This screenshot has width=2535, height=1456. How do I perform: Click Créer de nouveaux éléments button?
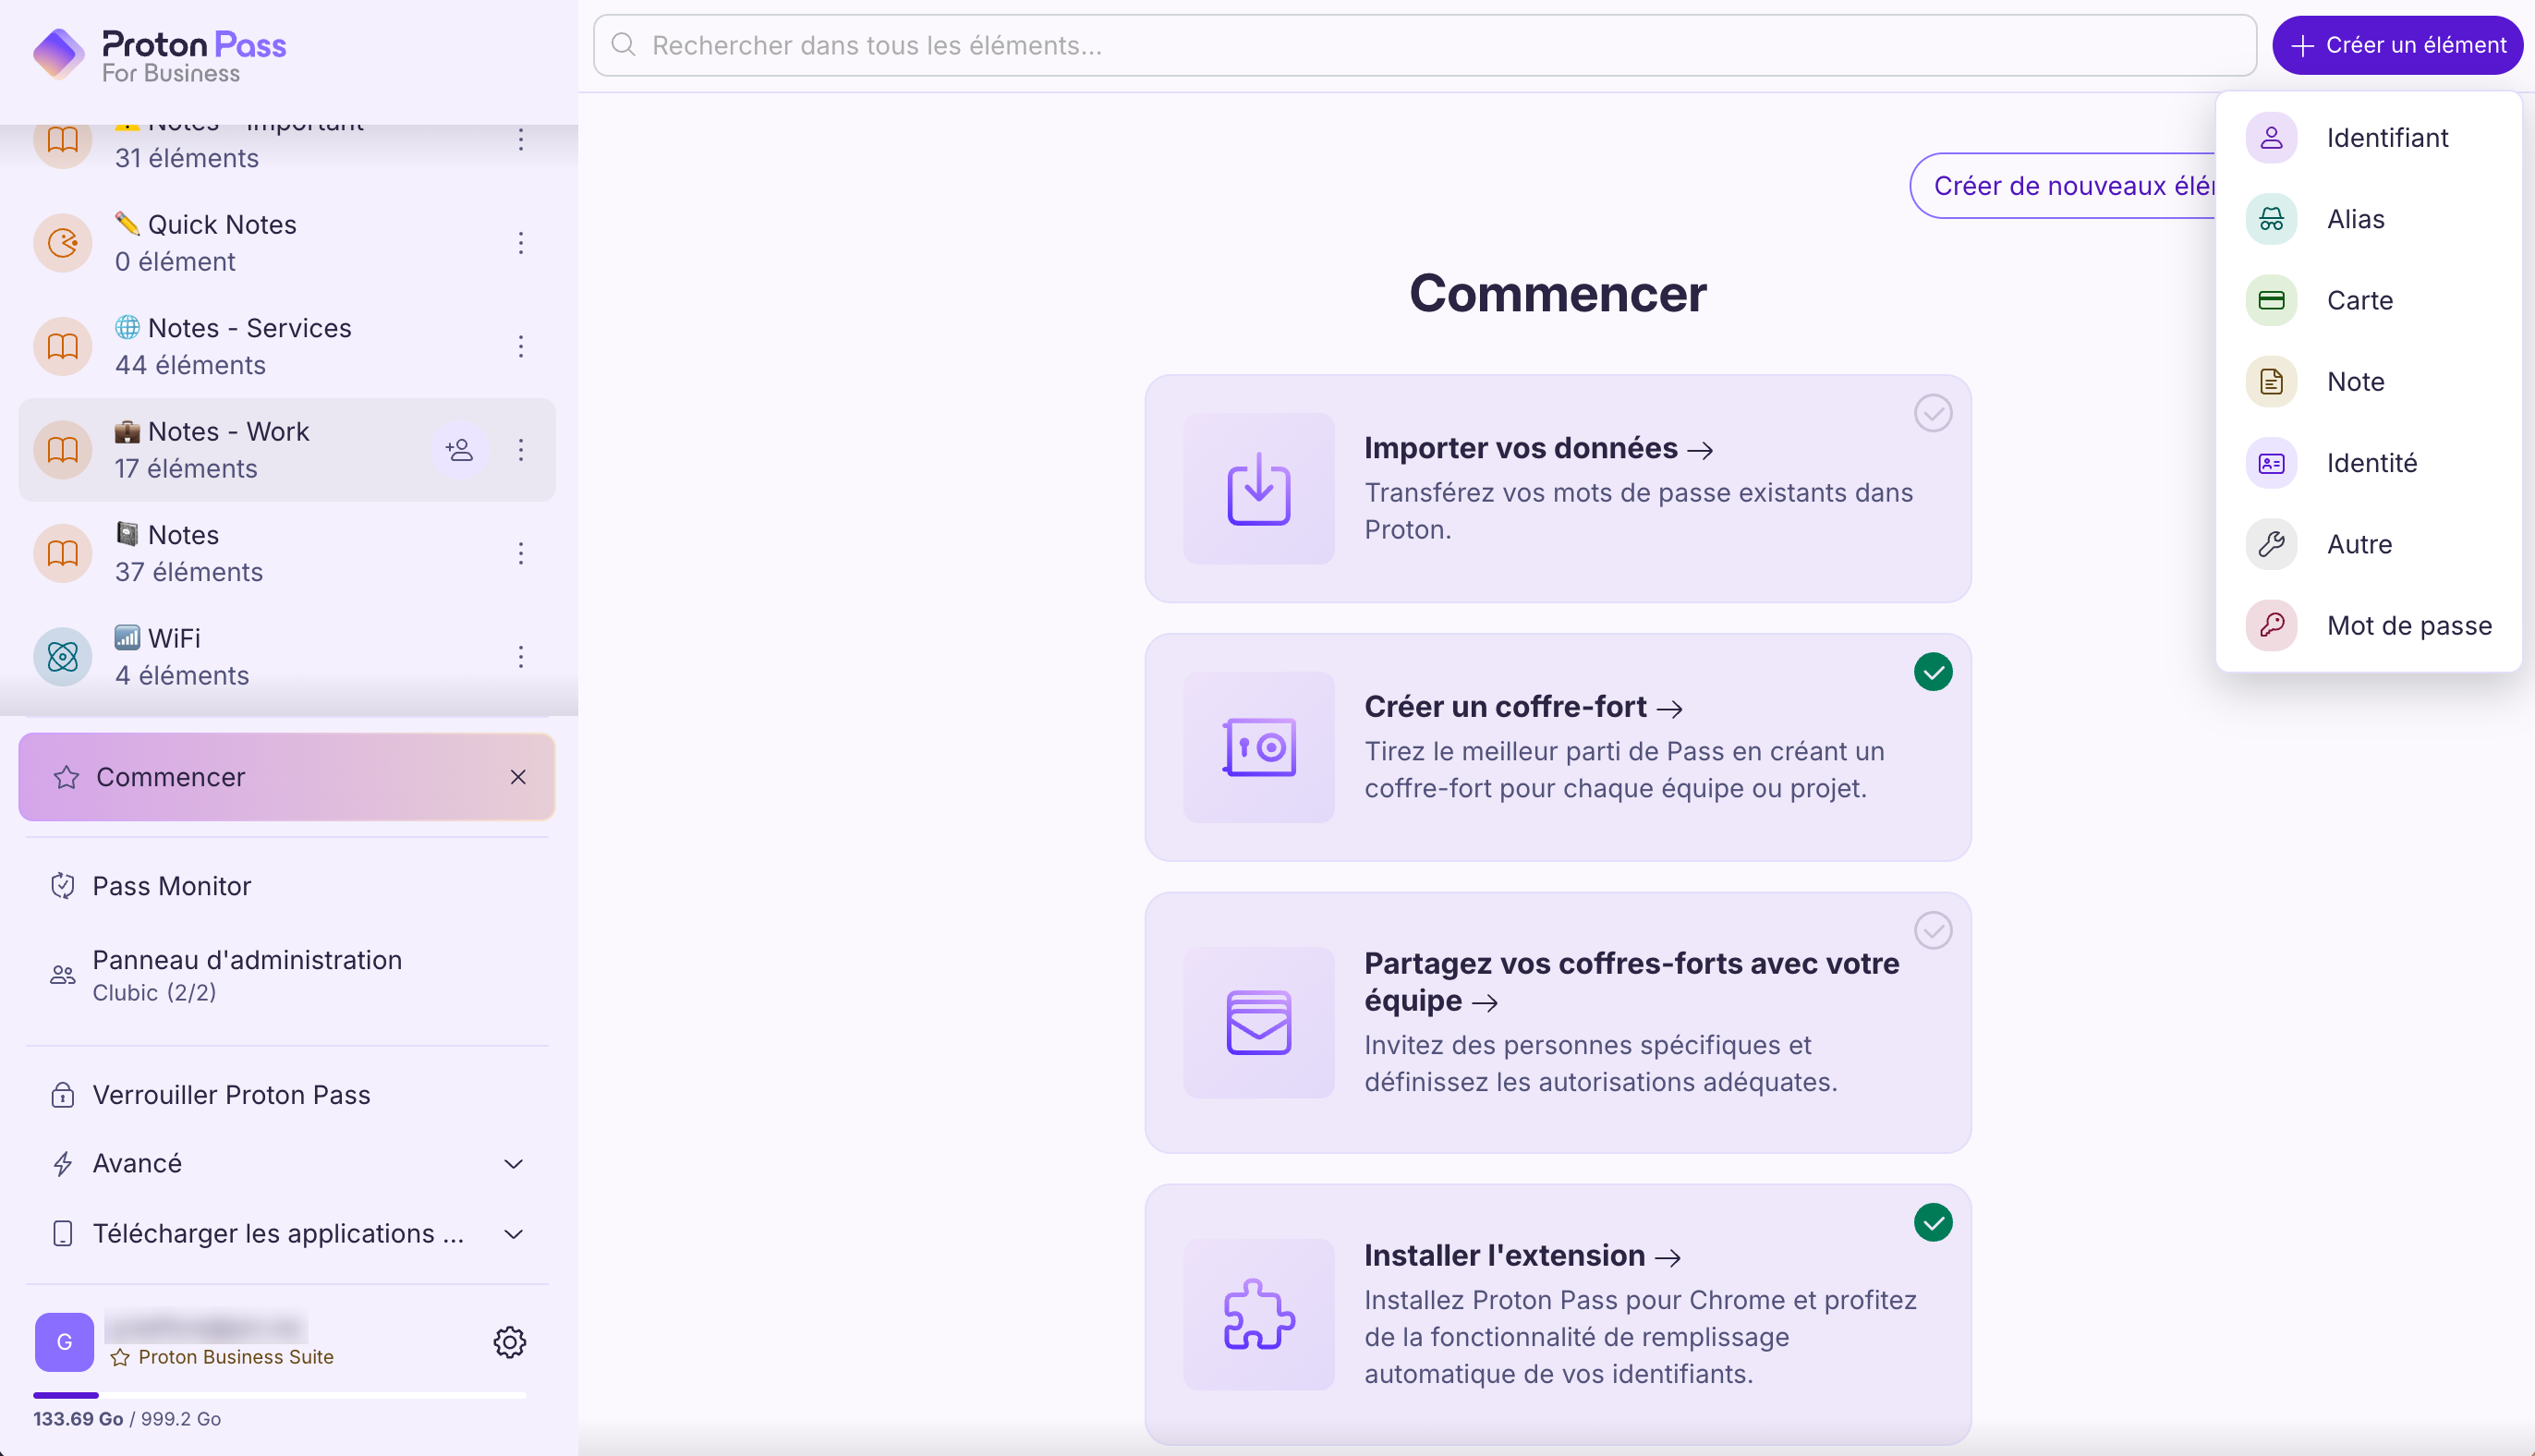(x=2063, y=186)
